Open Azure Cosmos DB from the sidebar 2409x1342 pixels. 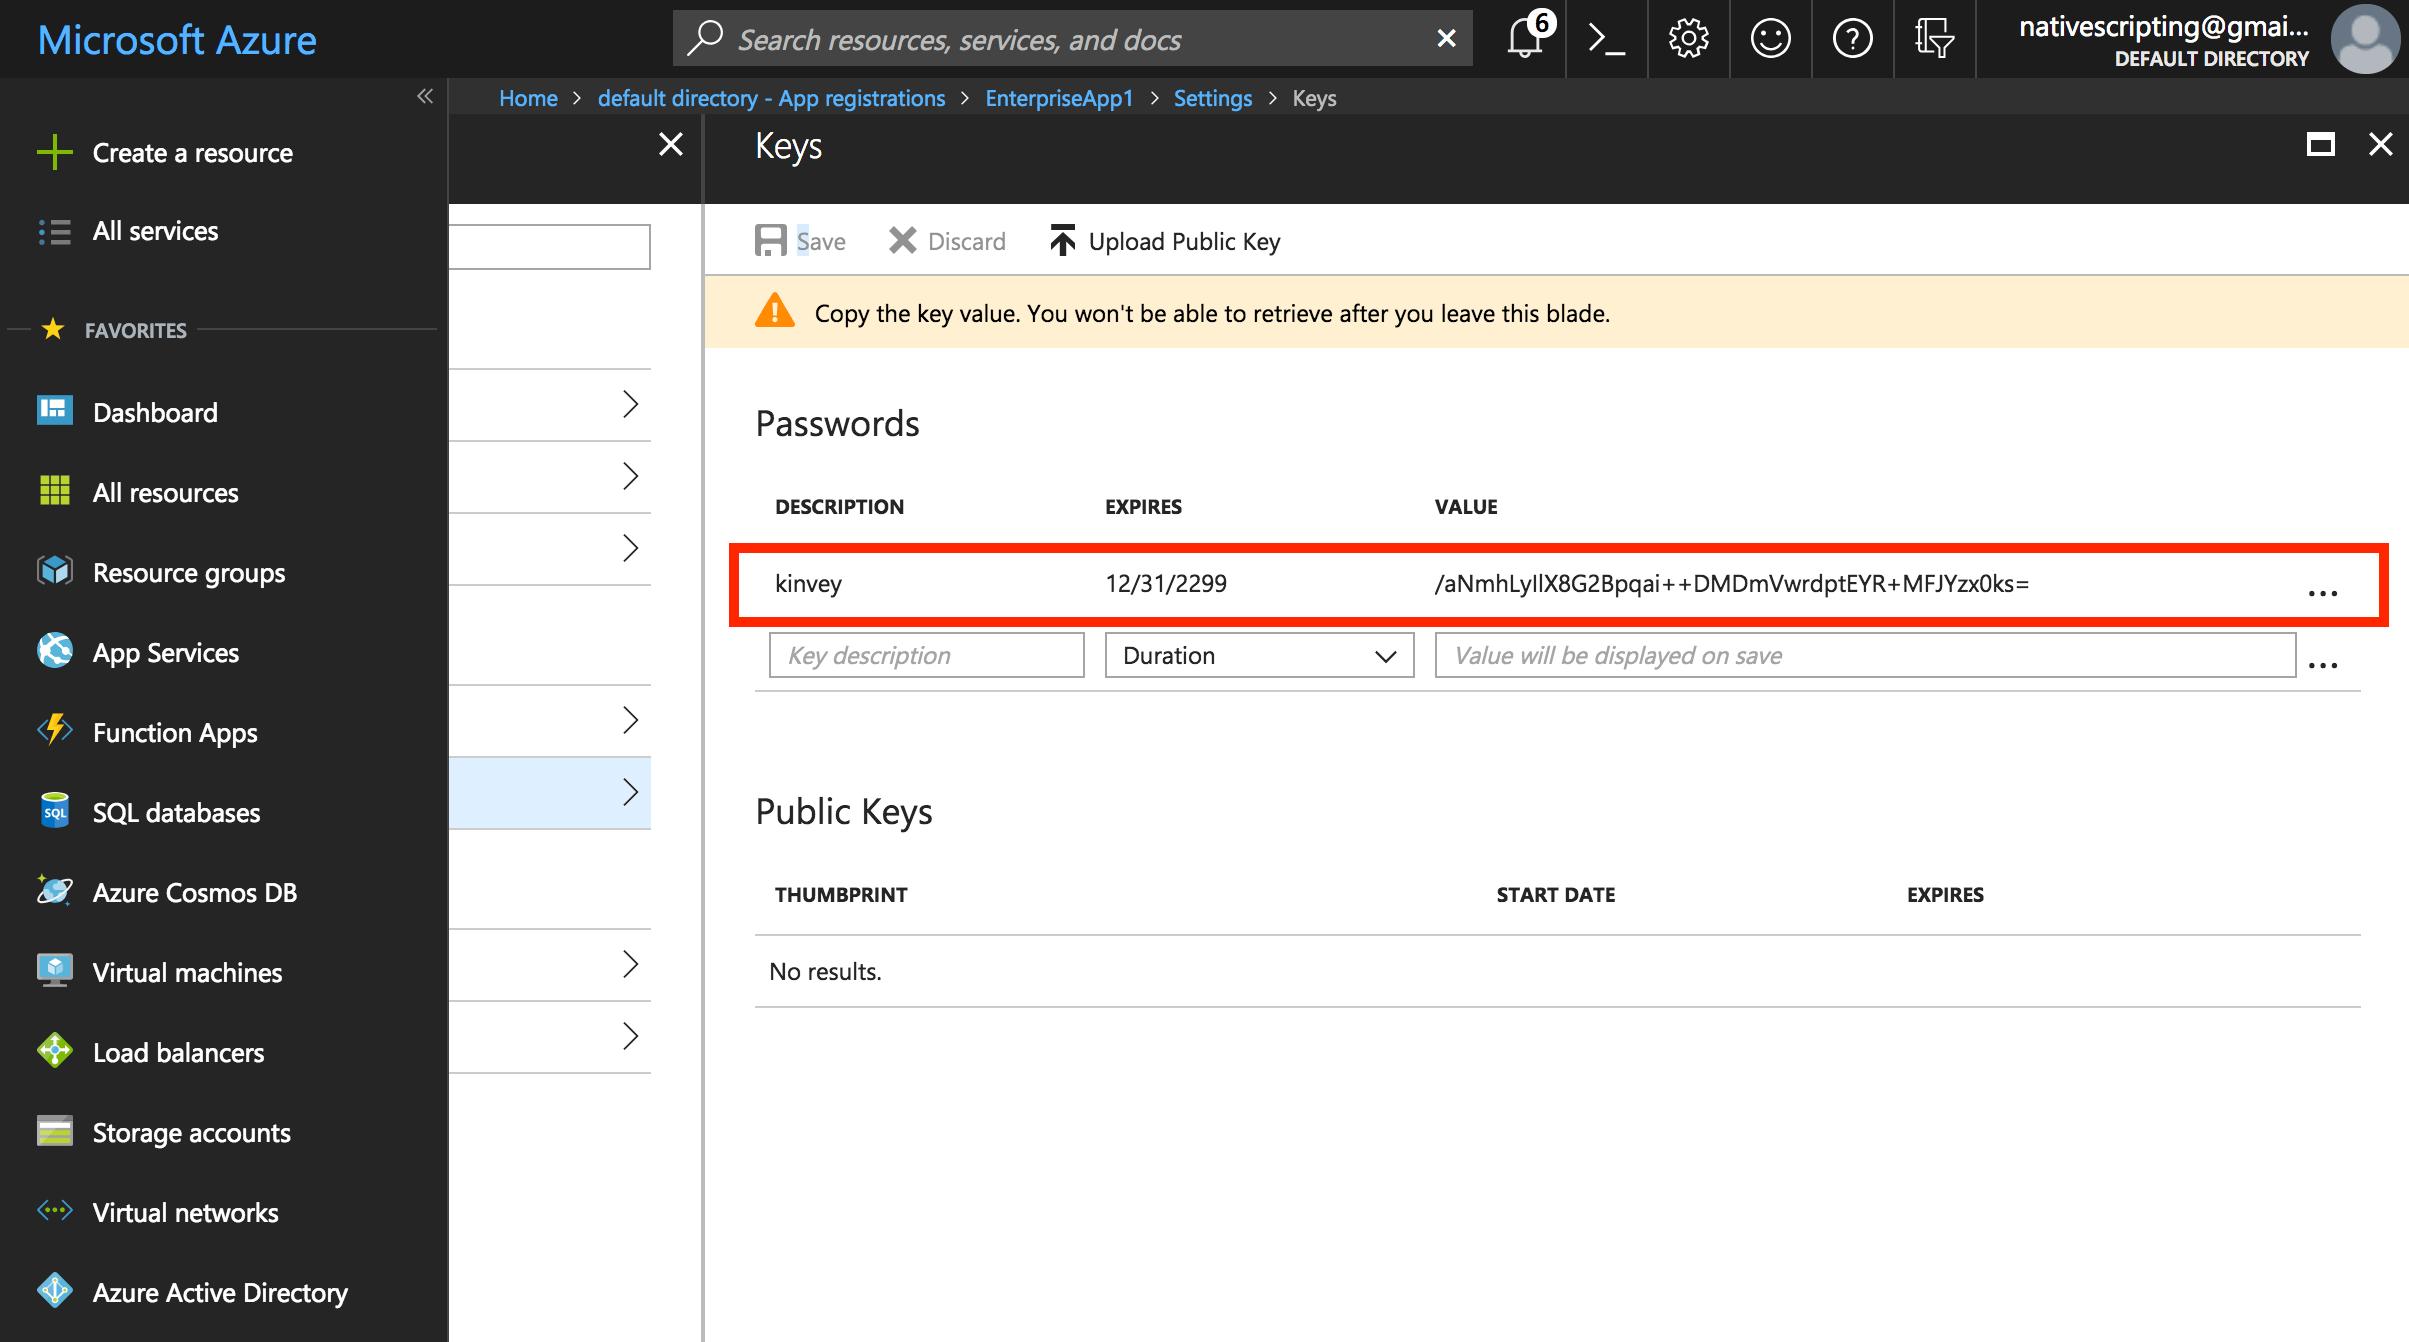194,892
